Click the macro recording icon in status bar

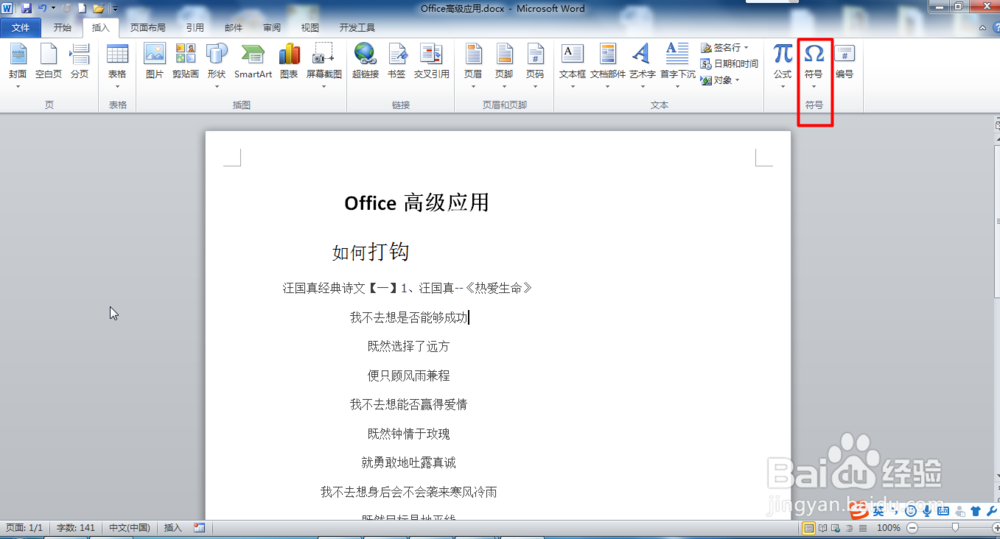[200, 528]
